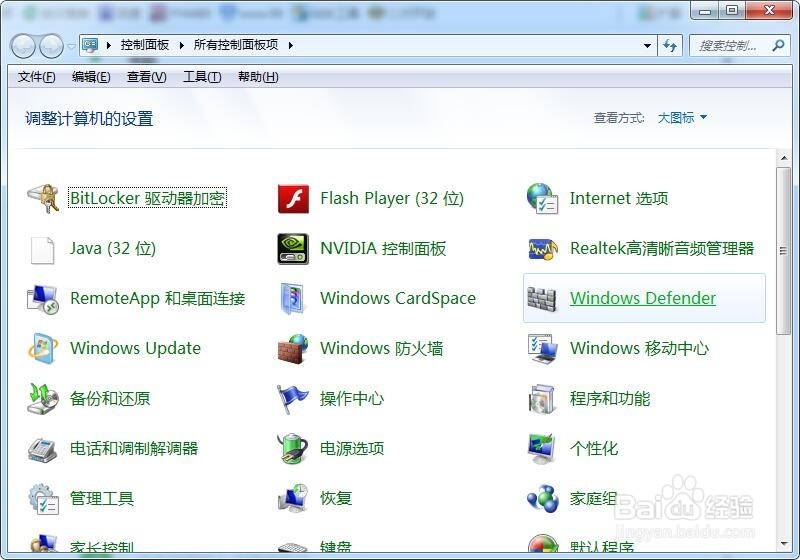Open NVIDIA 控制面板 link
The height and width of the screenshot is (560, 800).
tap(383, 248)
